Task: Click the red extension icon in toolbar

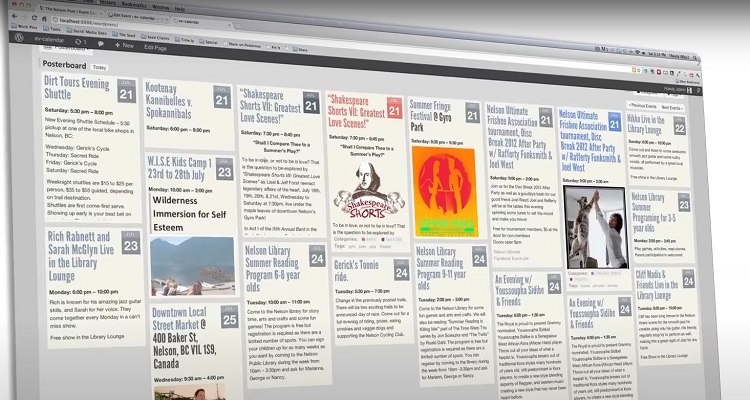Action: point(659,72)
